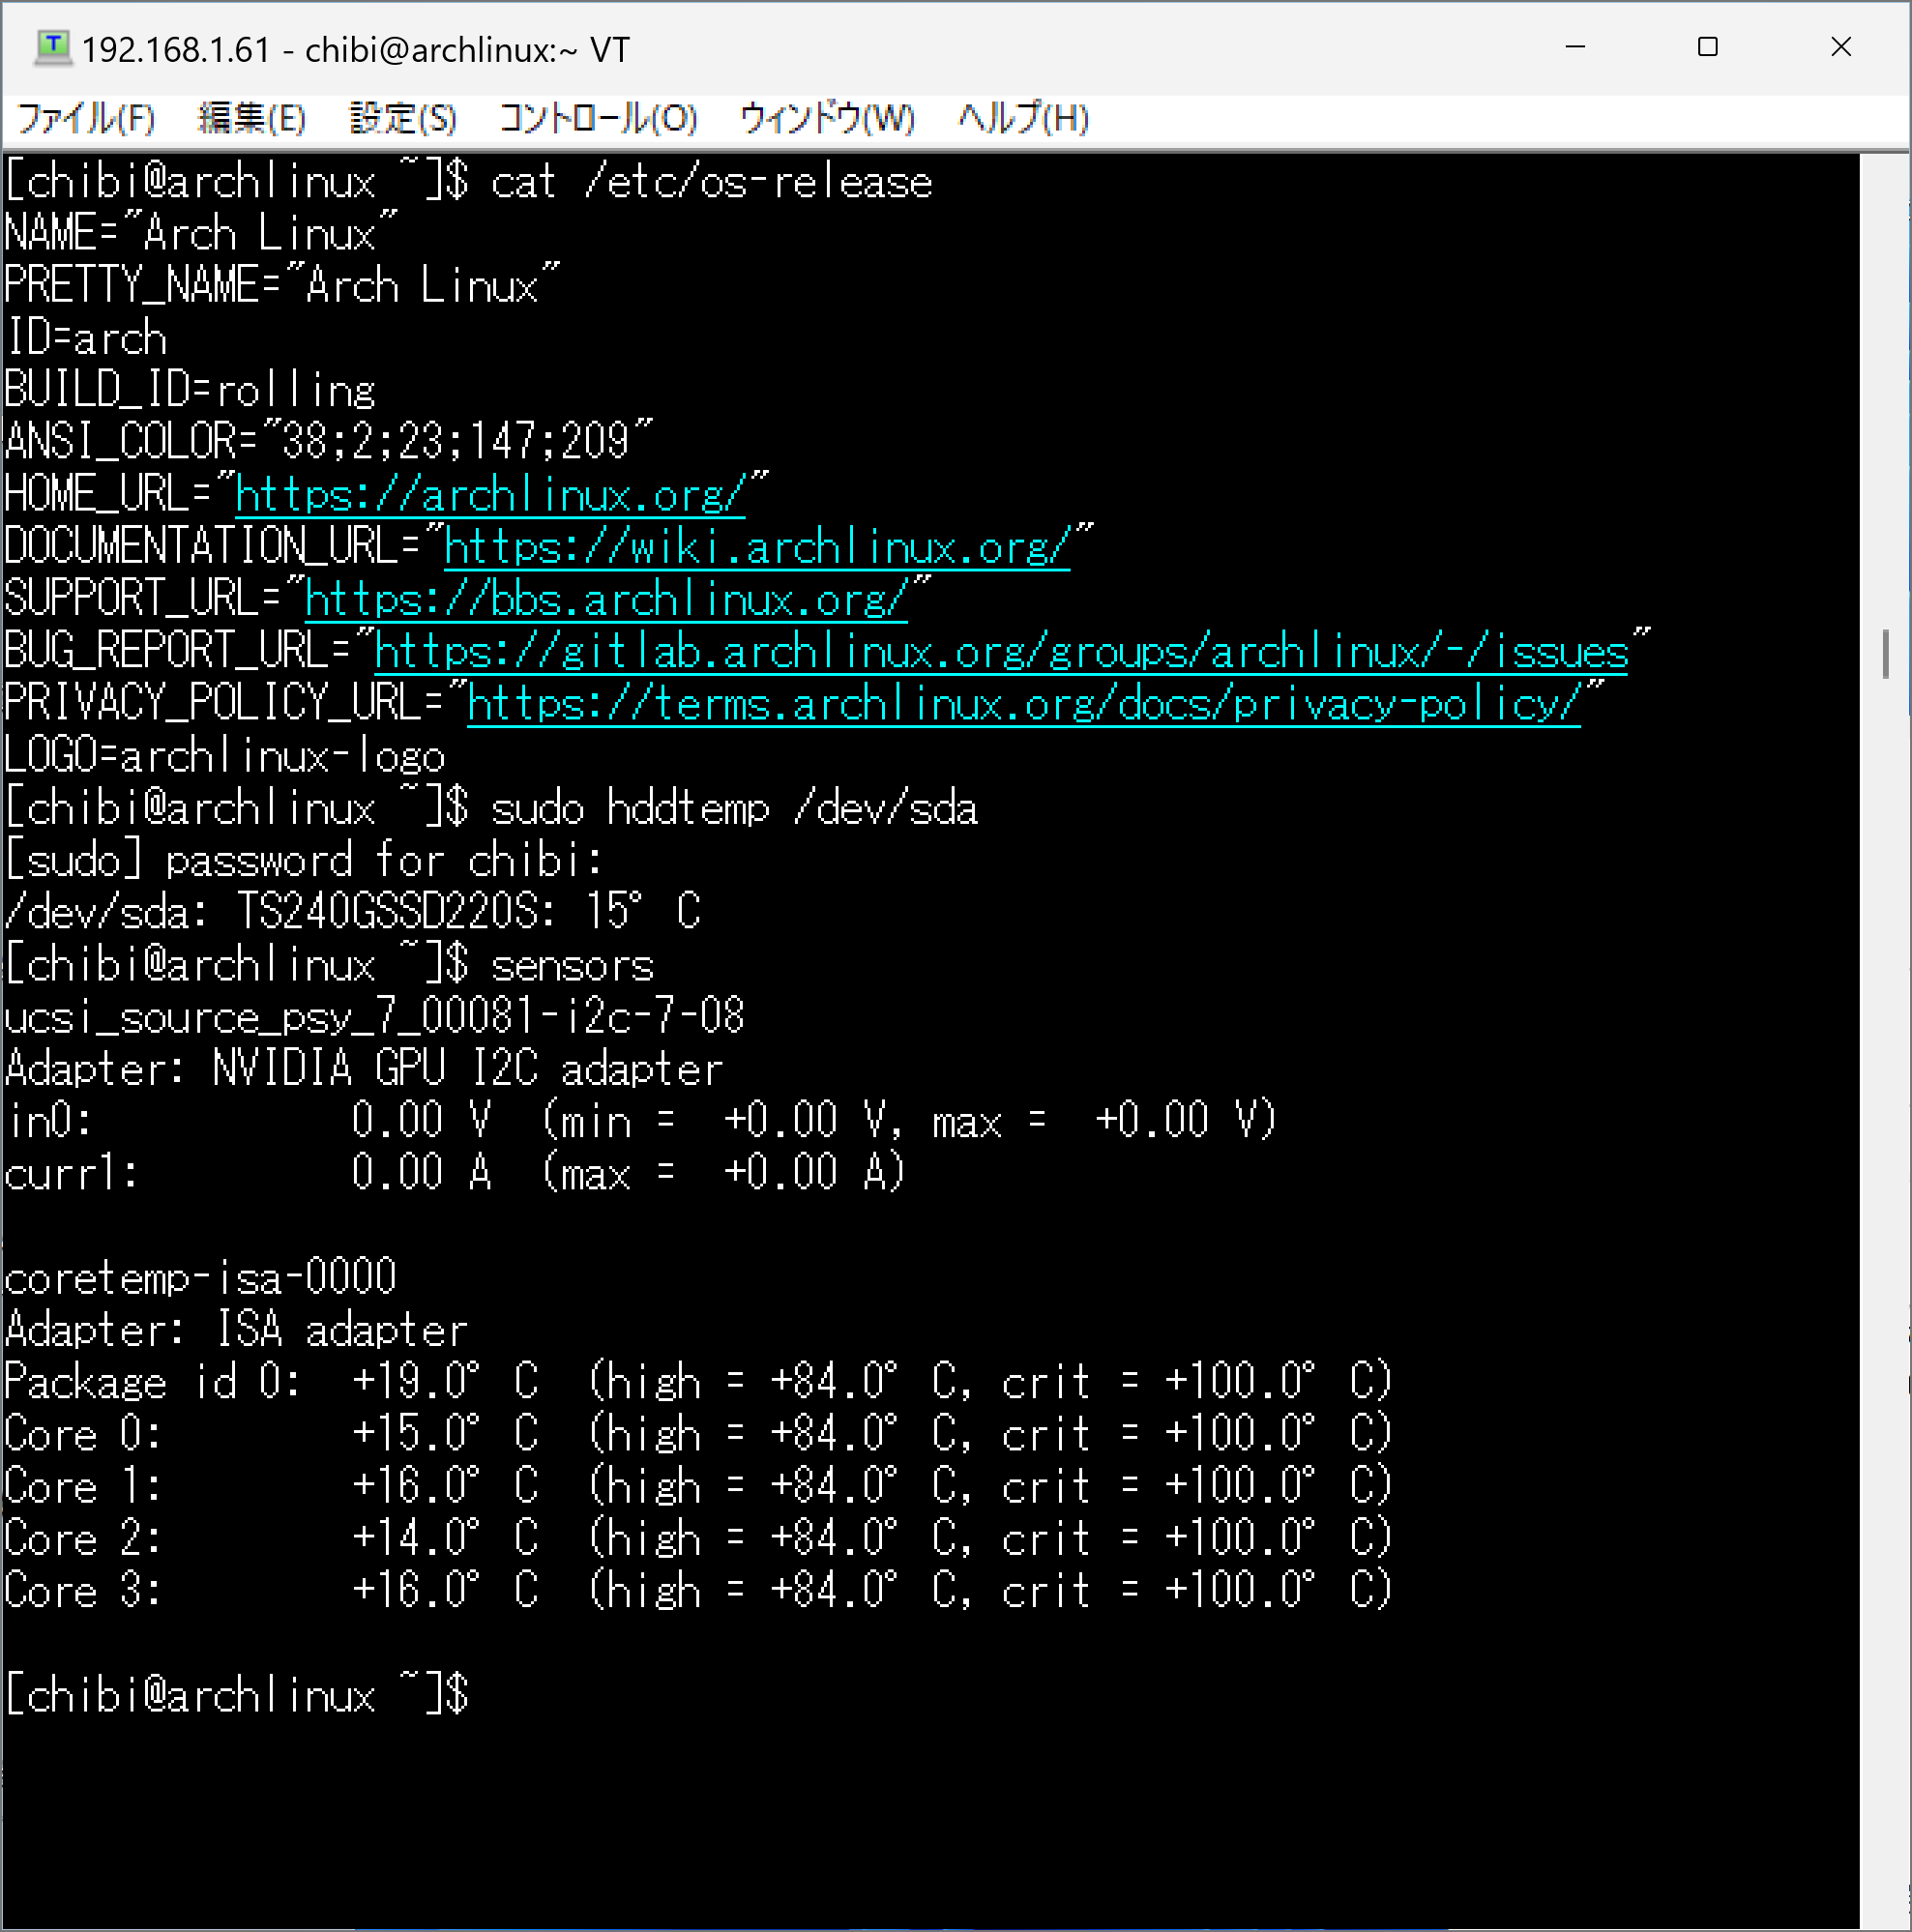Open the terms.archlinux.org privacy policy link
The width and height of the screenshot is (1912, 1932).
tap(1022, 704)
